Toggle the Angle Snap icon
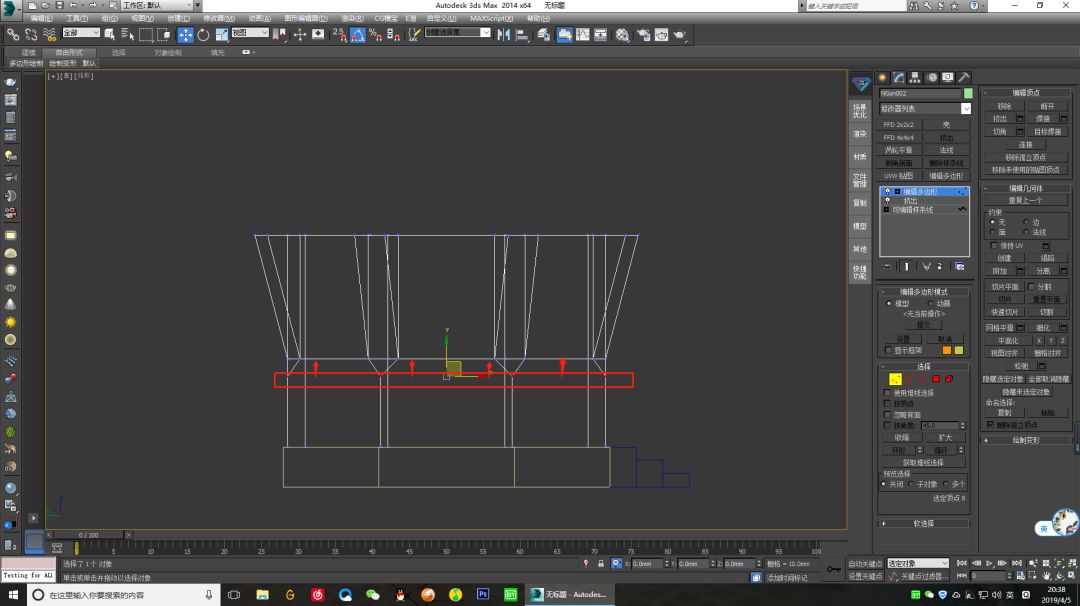The image size is (1080, 606). 357,34
